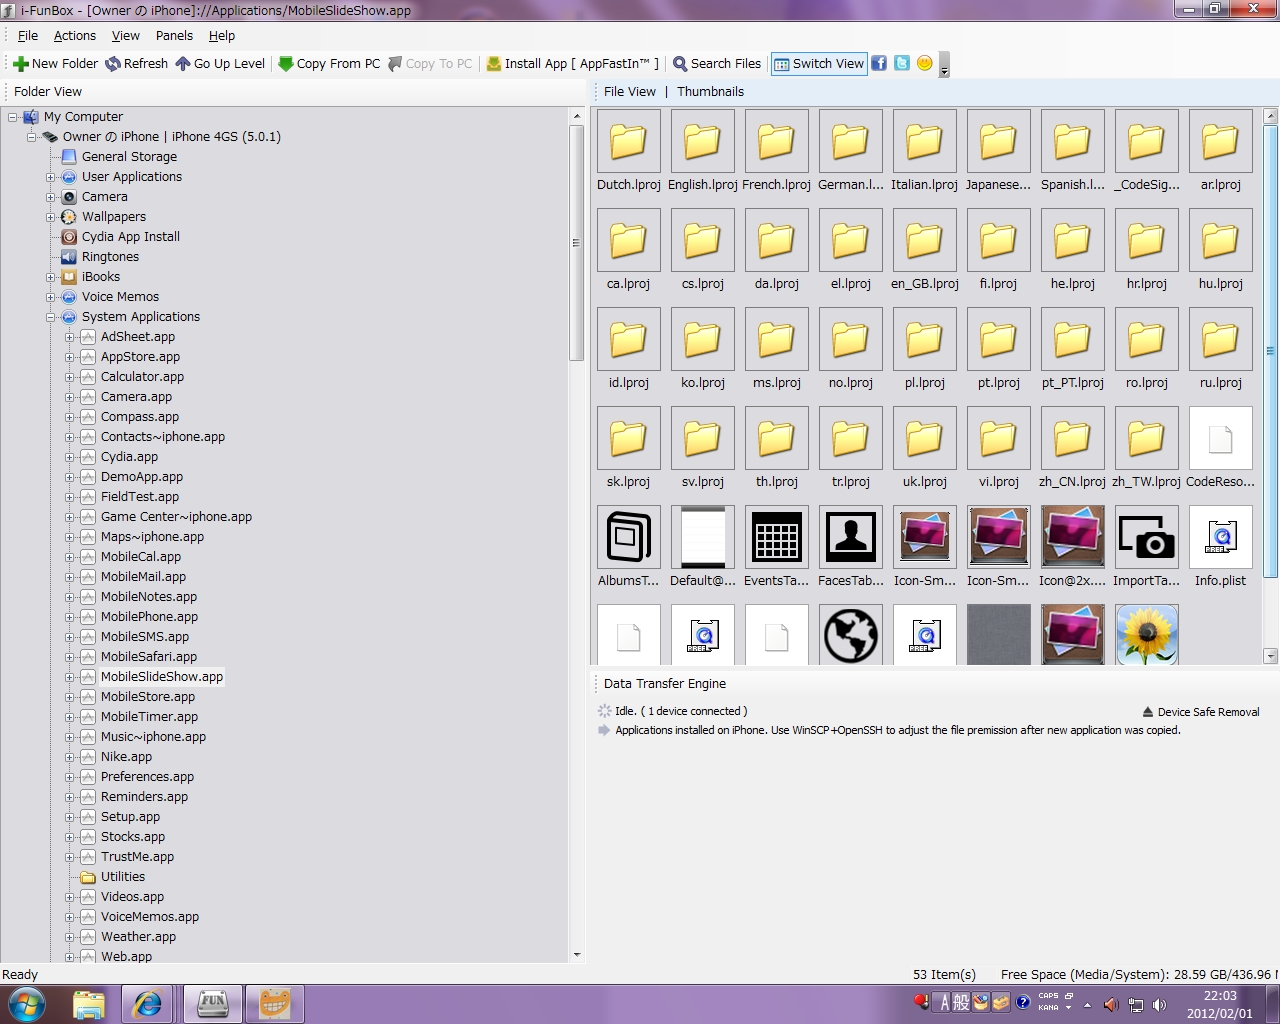Collapse the My Computer tree node
Viewport: 1280px width, 1024px height.
[13, 117]
